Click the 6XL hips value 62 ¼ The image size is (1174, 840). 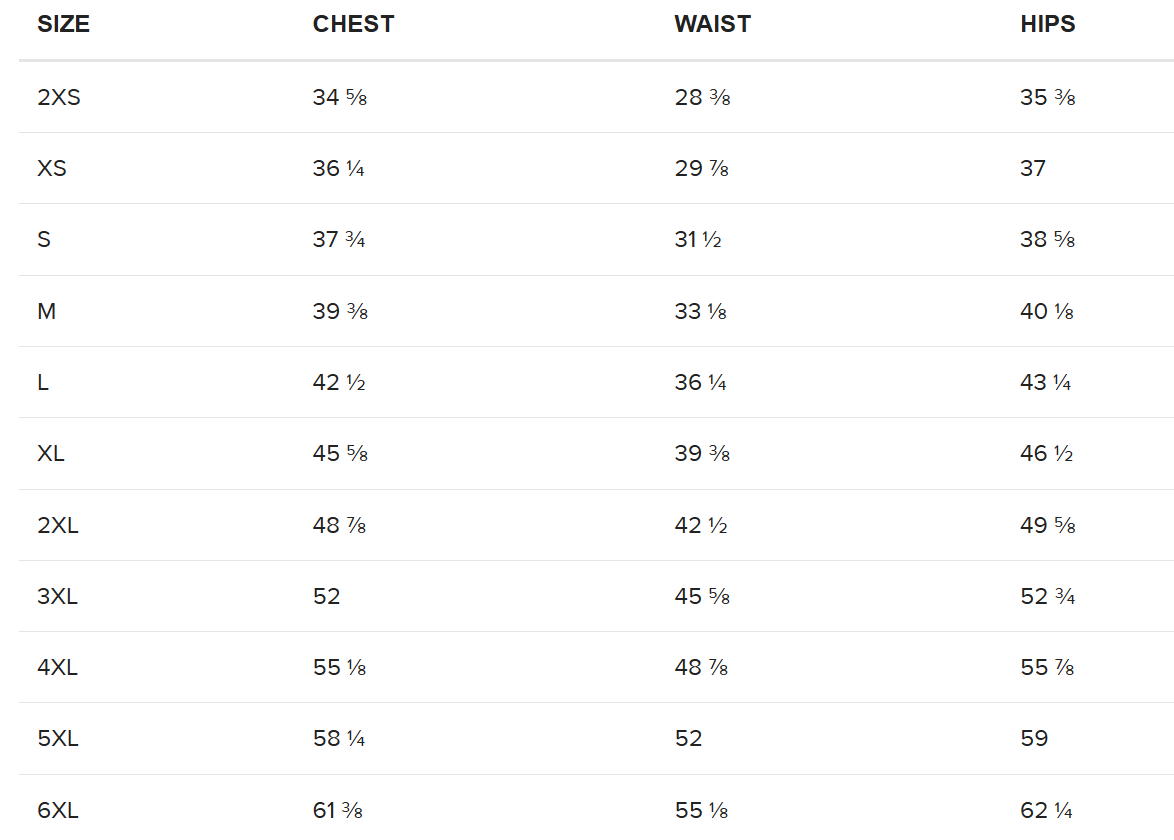point(1046,810)
